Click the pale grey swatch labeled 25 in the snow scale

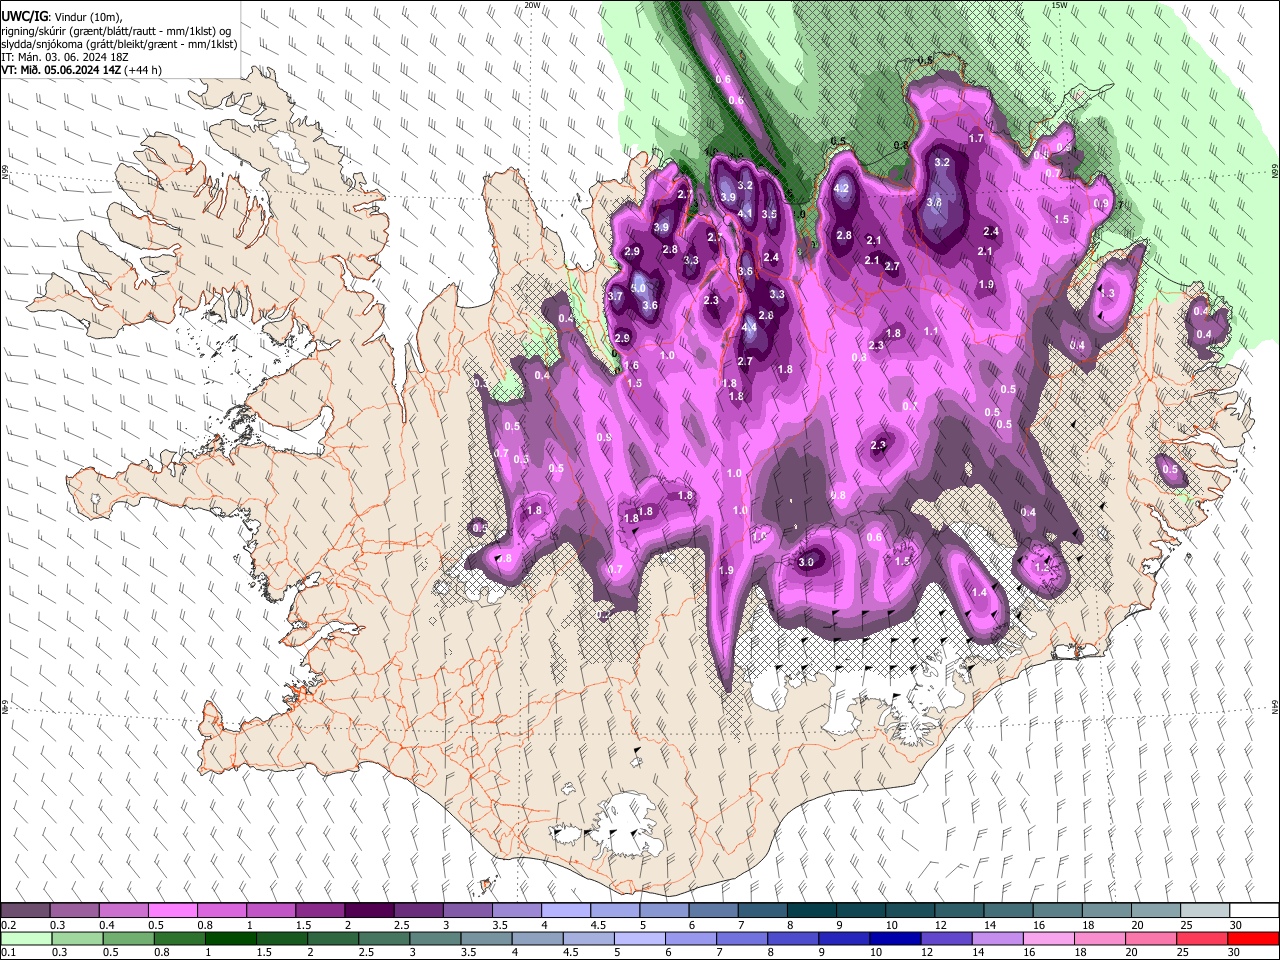pos(1204,911)
